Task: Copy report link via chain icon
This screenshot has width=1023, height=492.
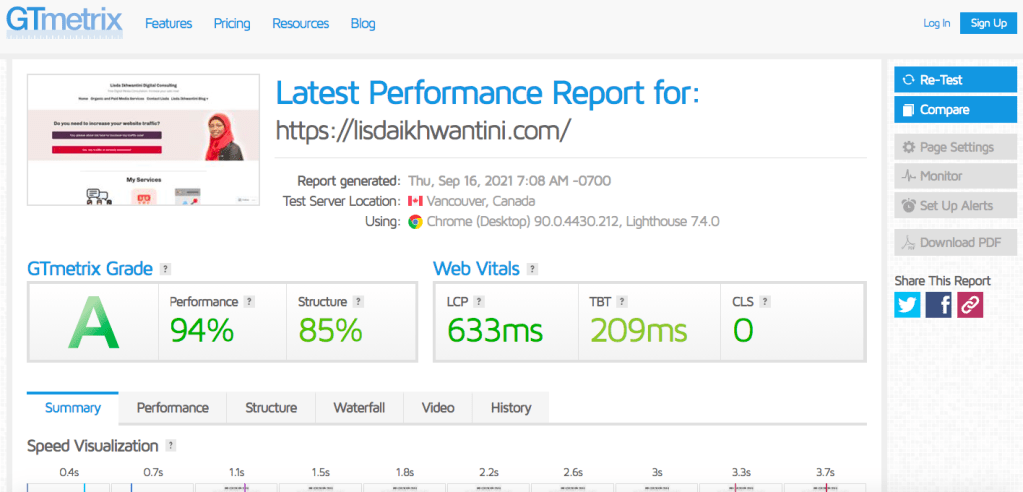Action: (x=970, y=305)
